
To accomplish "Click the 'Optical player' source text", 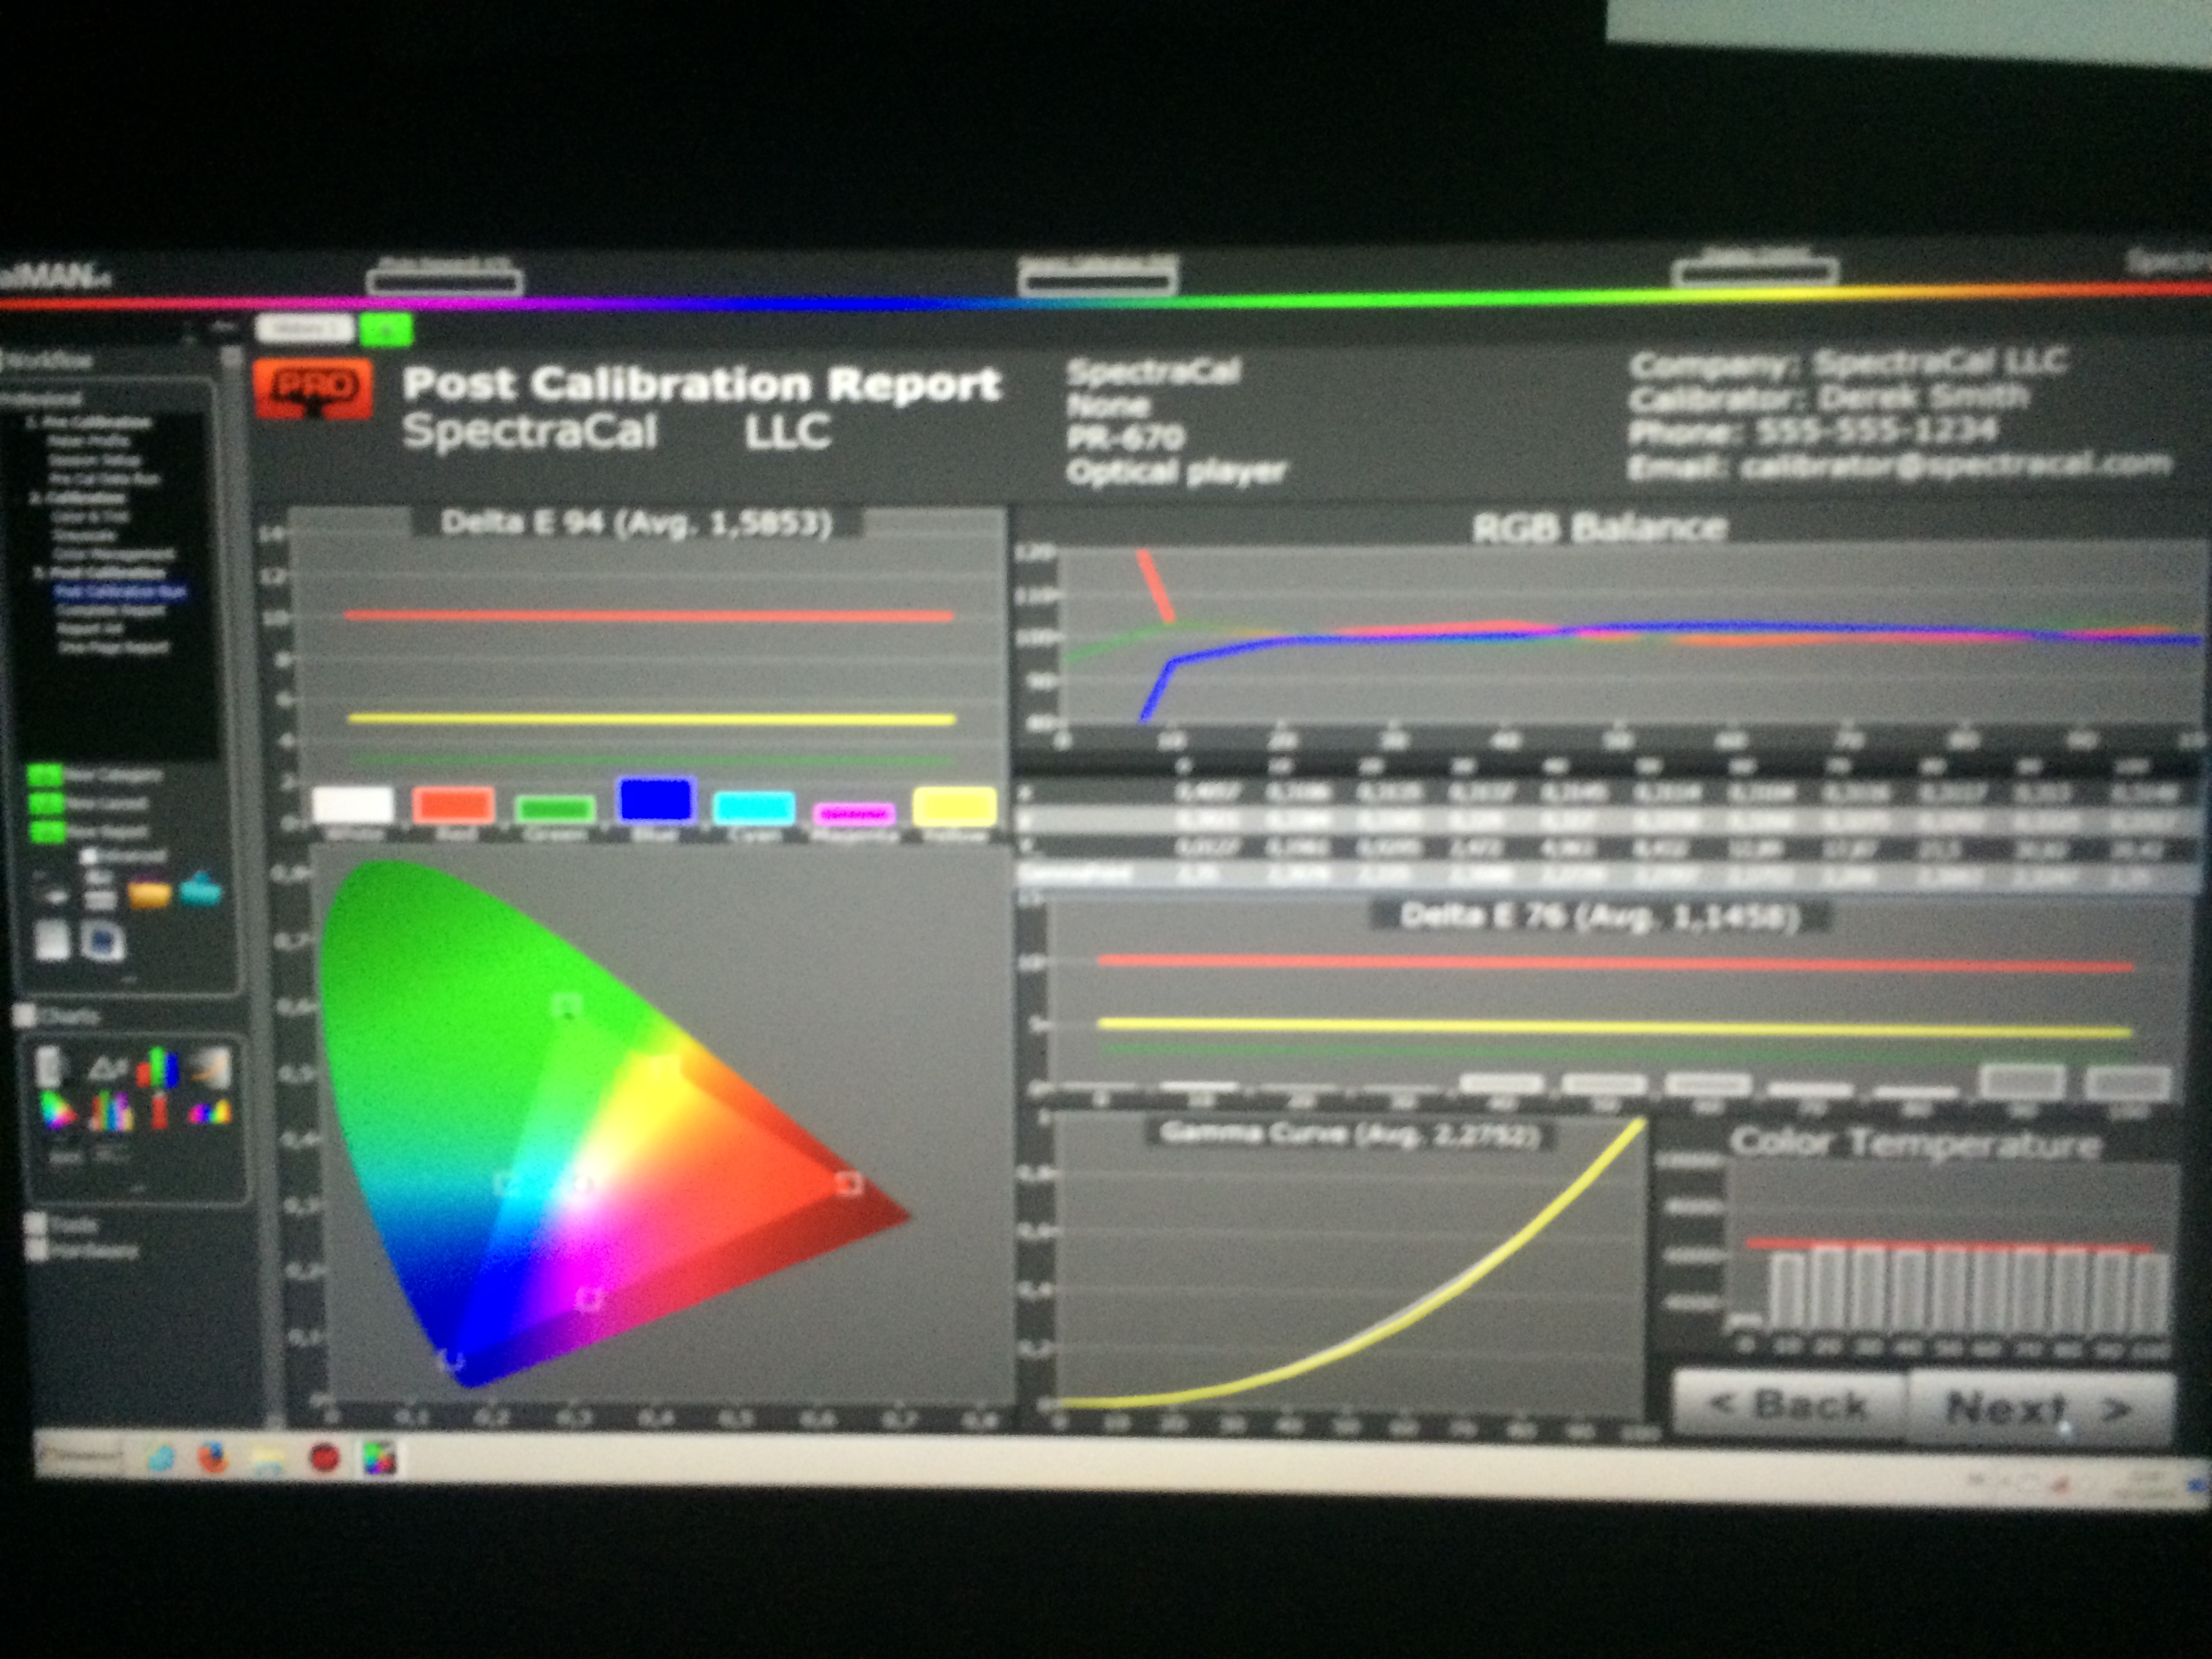I will coord(1176,470).
